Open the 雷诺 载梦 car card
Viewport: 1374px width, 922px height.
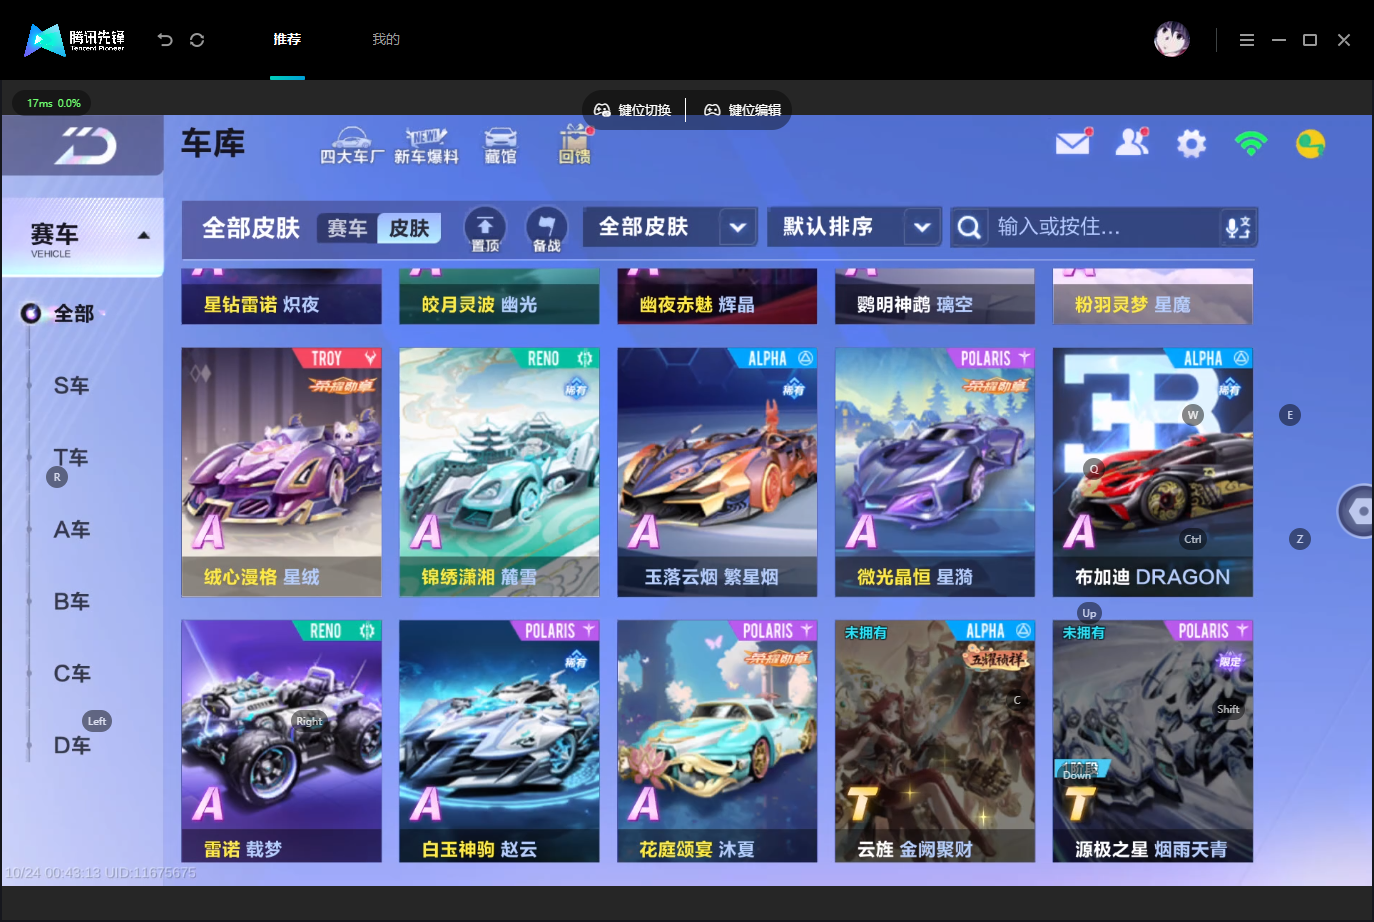281,741
